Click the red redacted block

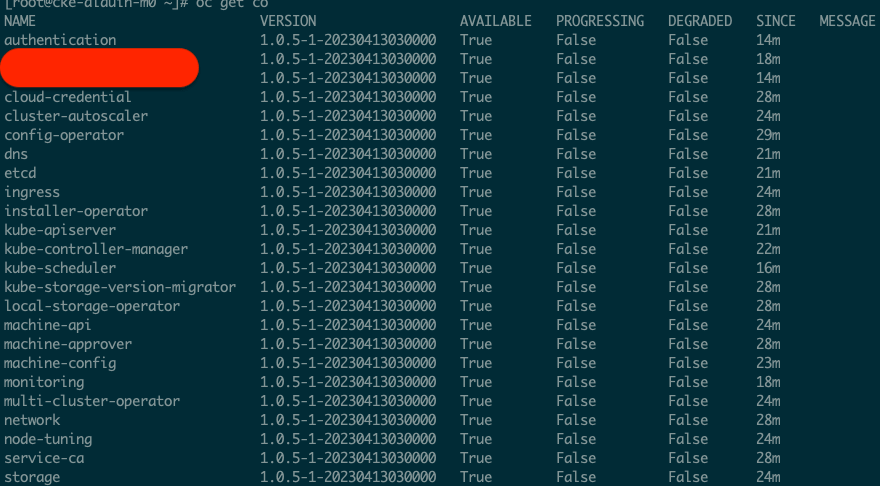click(x=98, y=66)
